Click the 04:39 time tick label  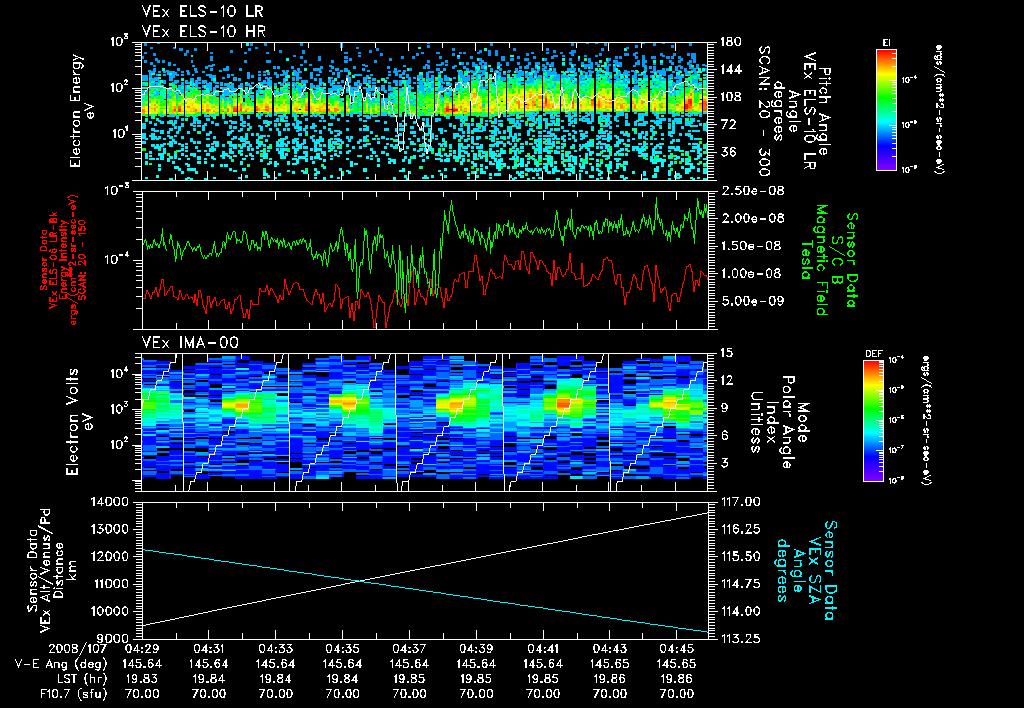point(475,650)
